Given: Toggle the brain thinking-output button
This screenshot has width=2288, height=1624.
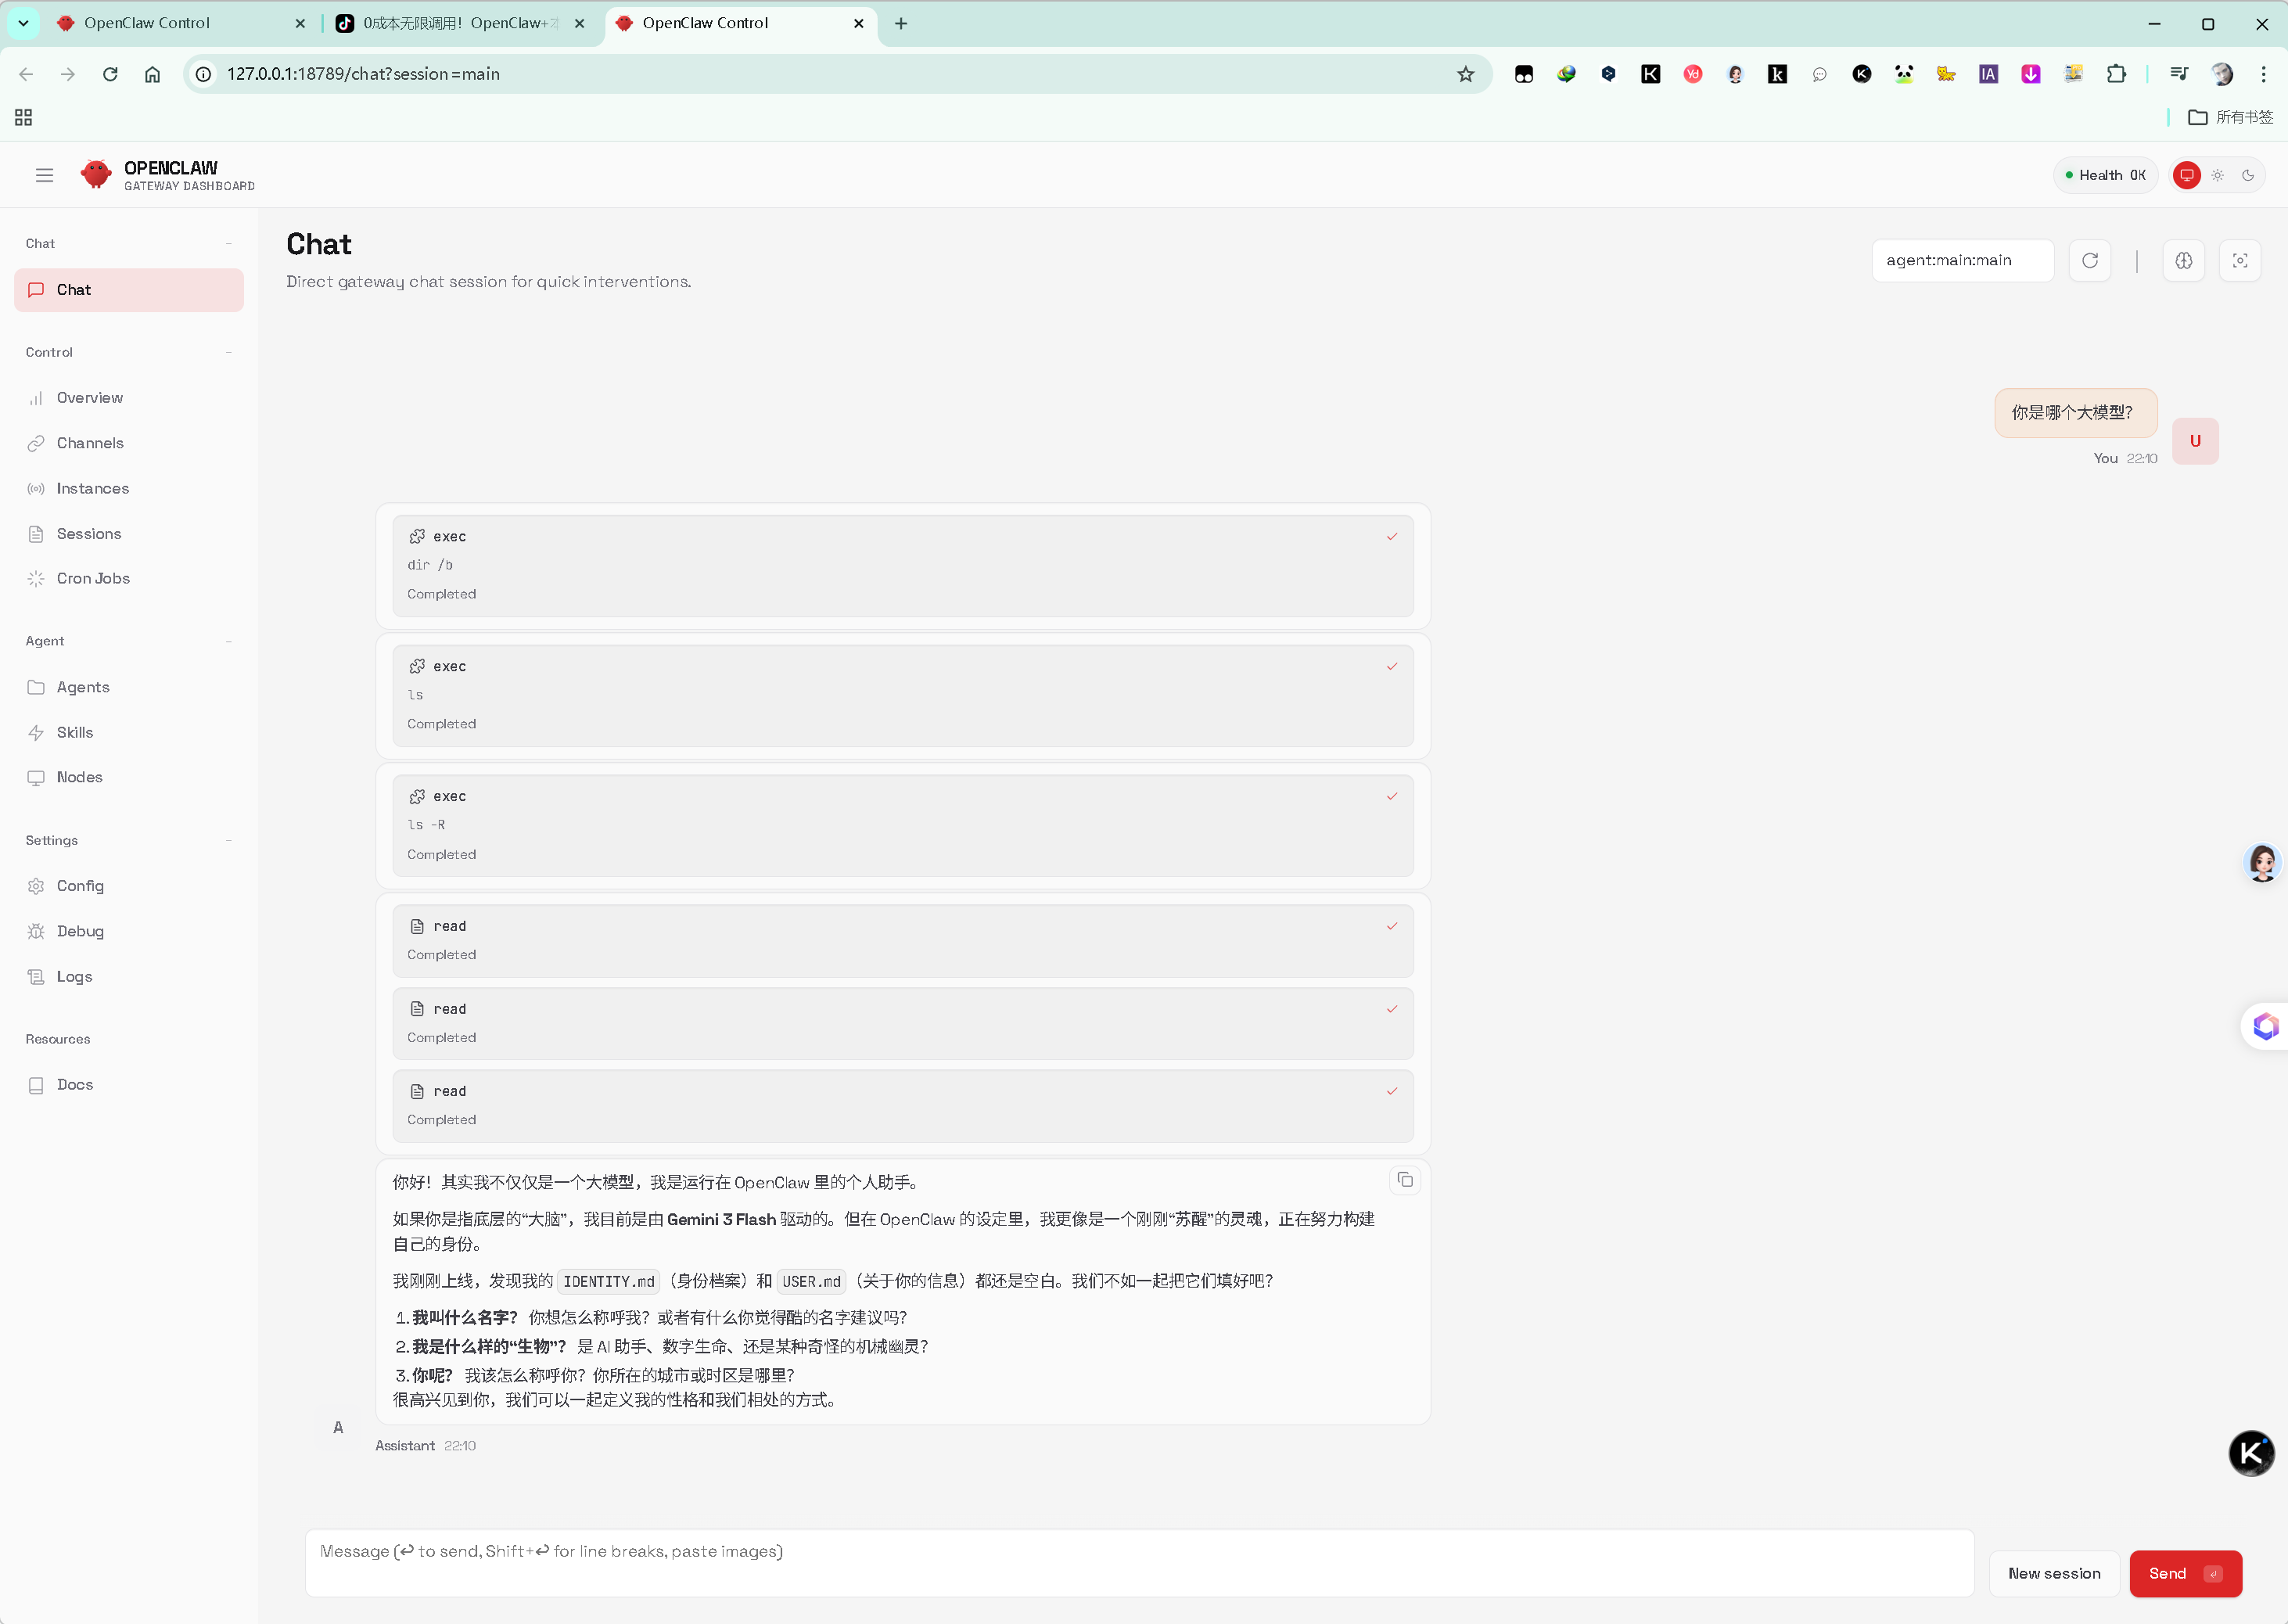Looking at the screenshot, I should point(2183,261).
